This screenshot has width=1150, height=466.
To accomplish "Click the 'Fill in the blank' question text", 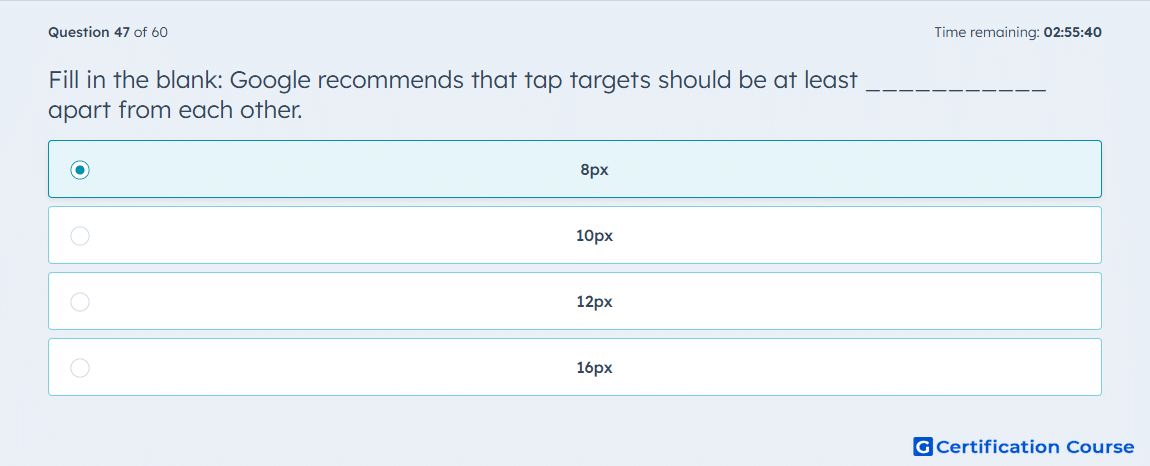I will click(546, 95).
